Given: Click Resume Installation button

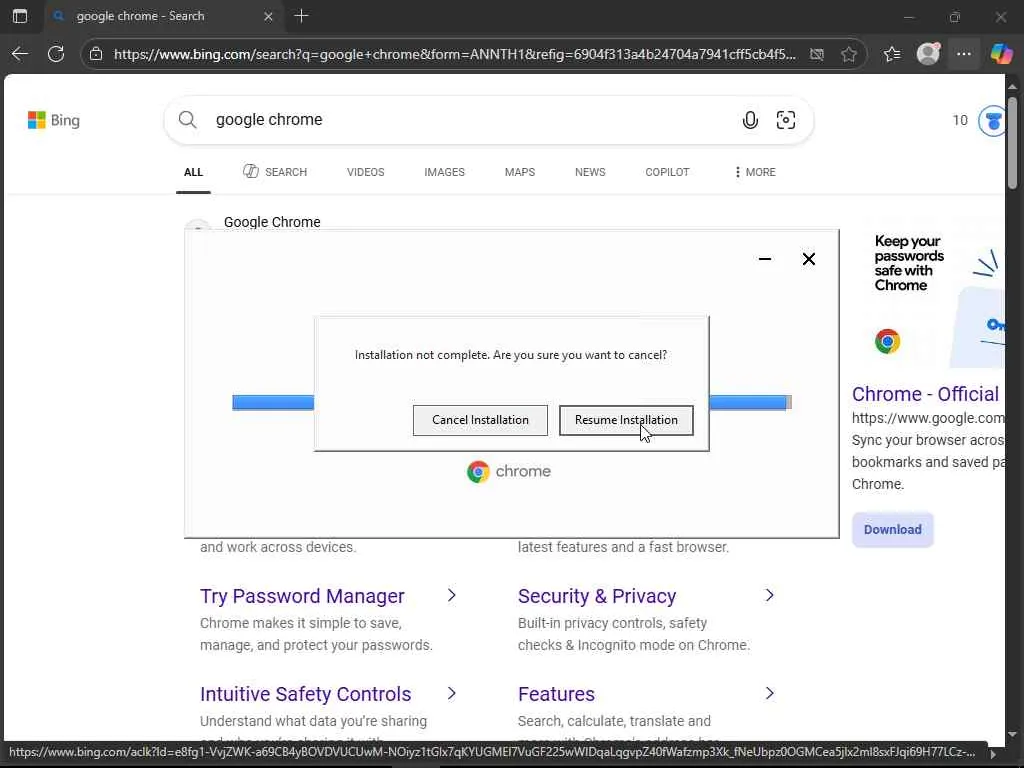Looking at the screenshot, I should pos(626,420).
